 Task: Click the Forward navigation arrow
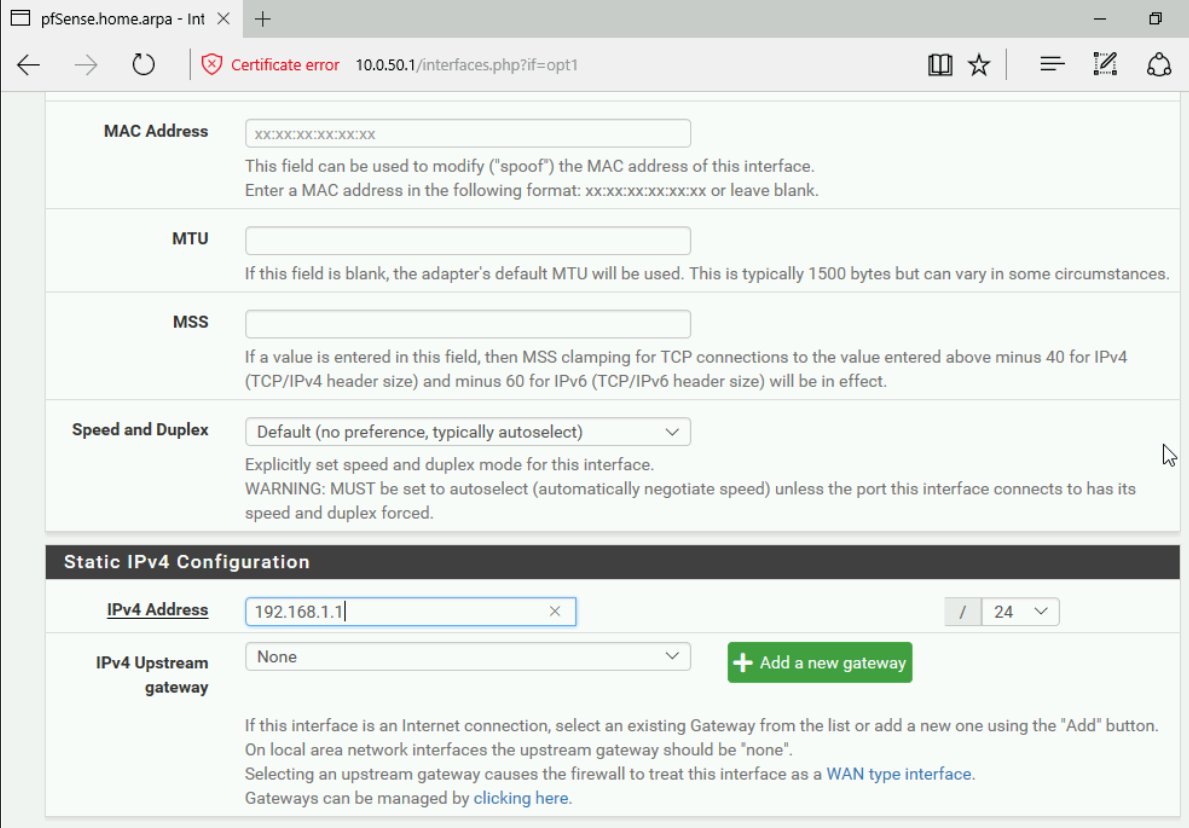[x=86, y=65]
